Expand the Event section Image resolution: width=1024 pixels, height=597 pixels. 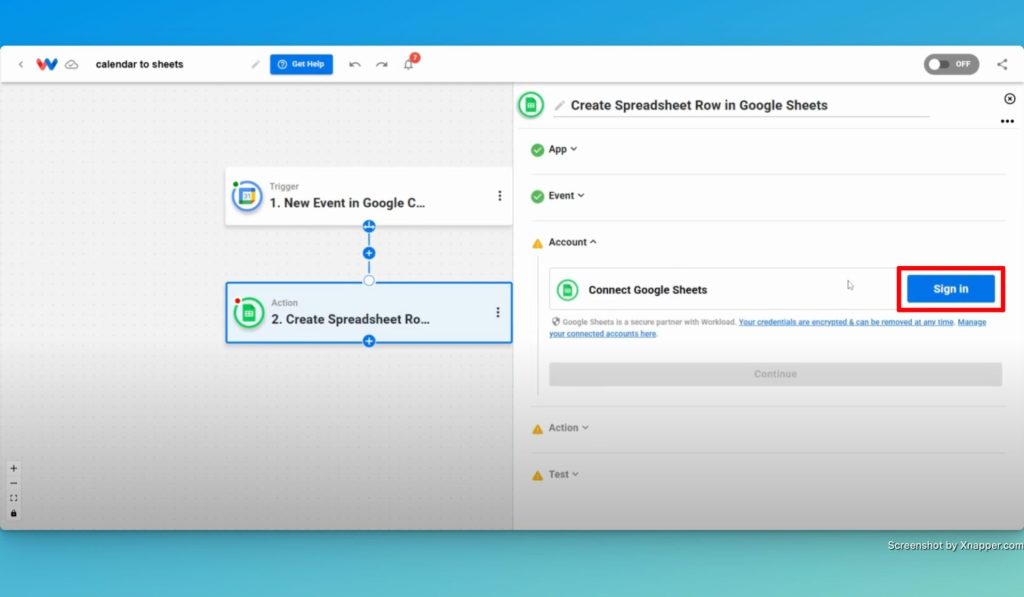(566, 196)
